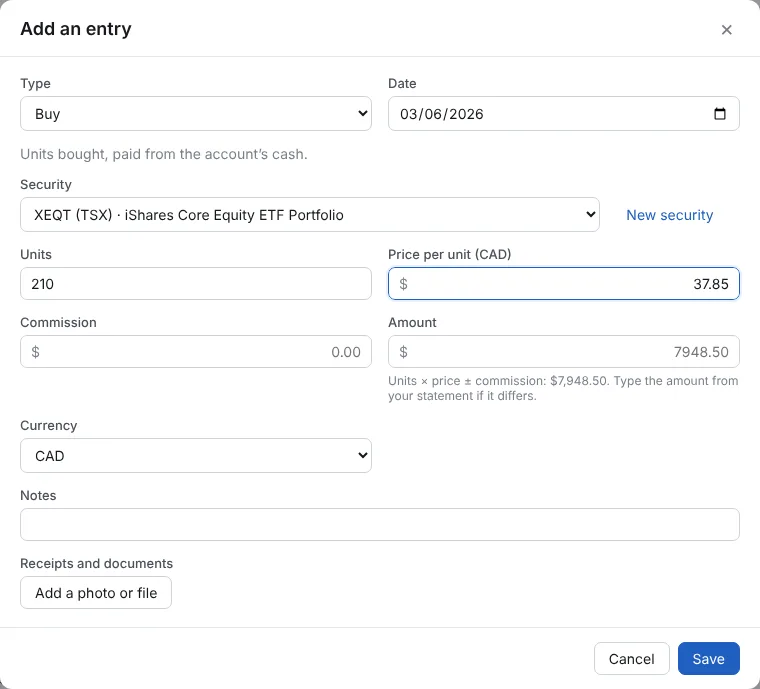Image resolution: width=760 pixels, height=689 pixels.
Task: Open the Type dropdown showing Buy
Action: tap(196, 113)
